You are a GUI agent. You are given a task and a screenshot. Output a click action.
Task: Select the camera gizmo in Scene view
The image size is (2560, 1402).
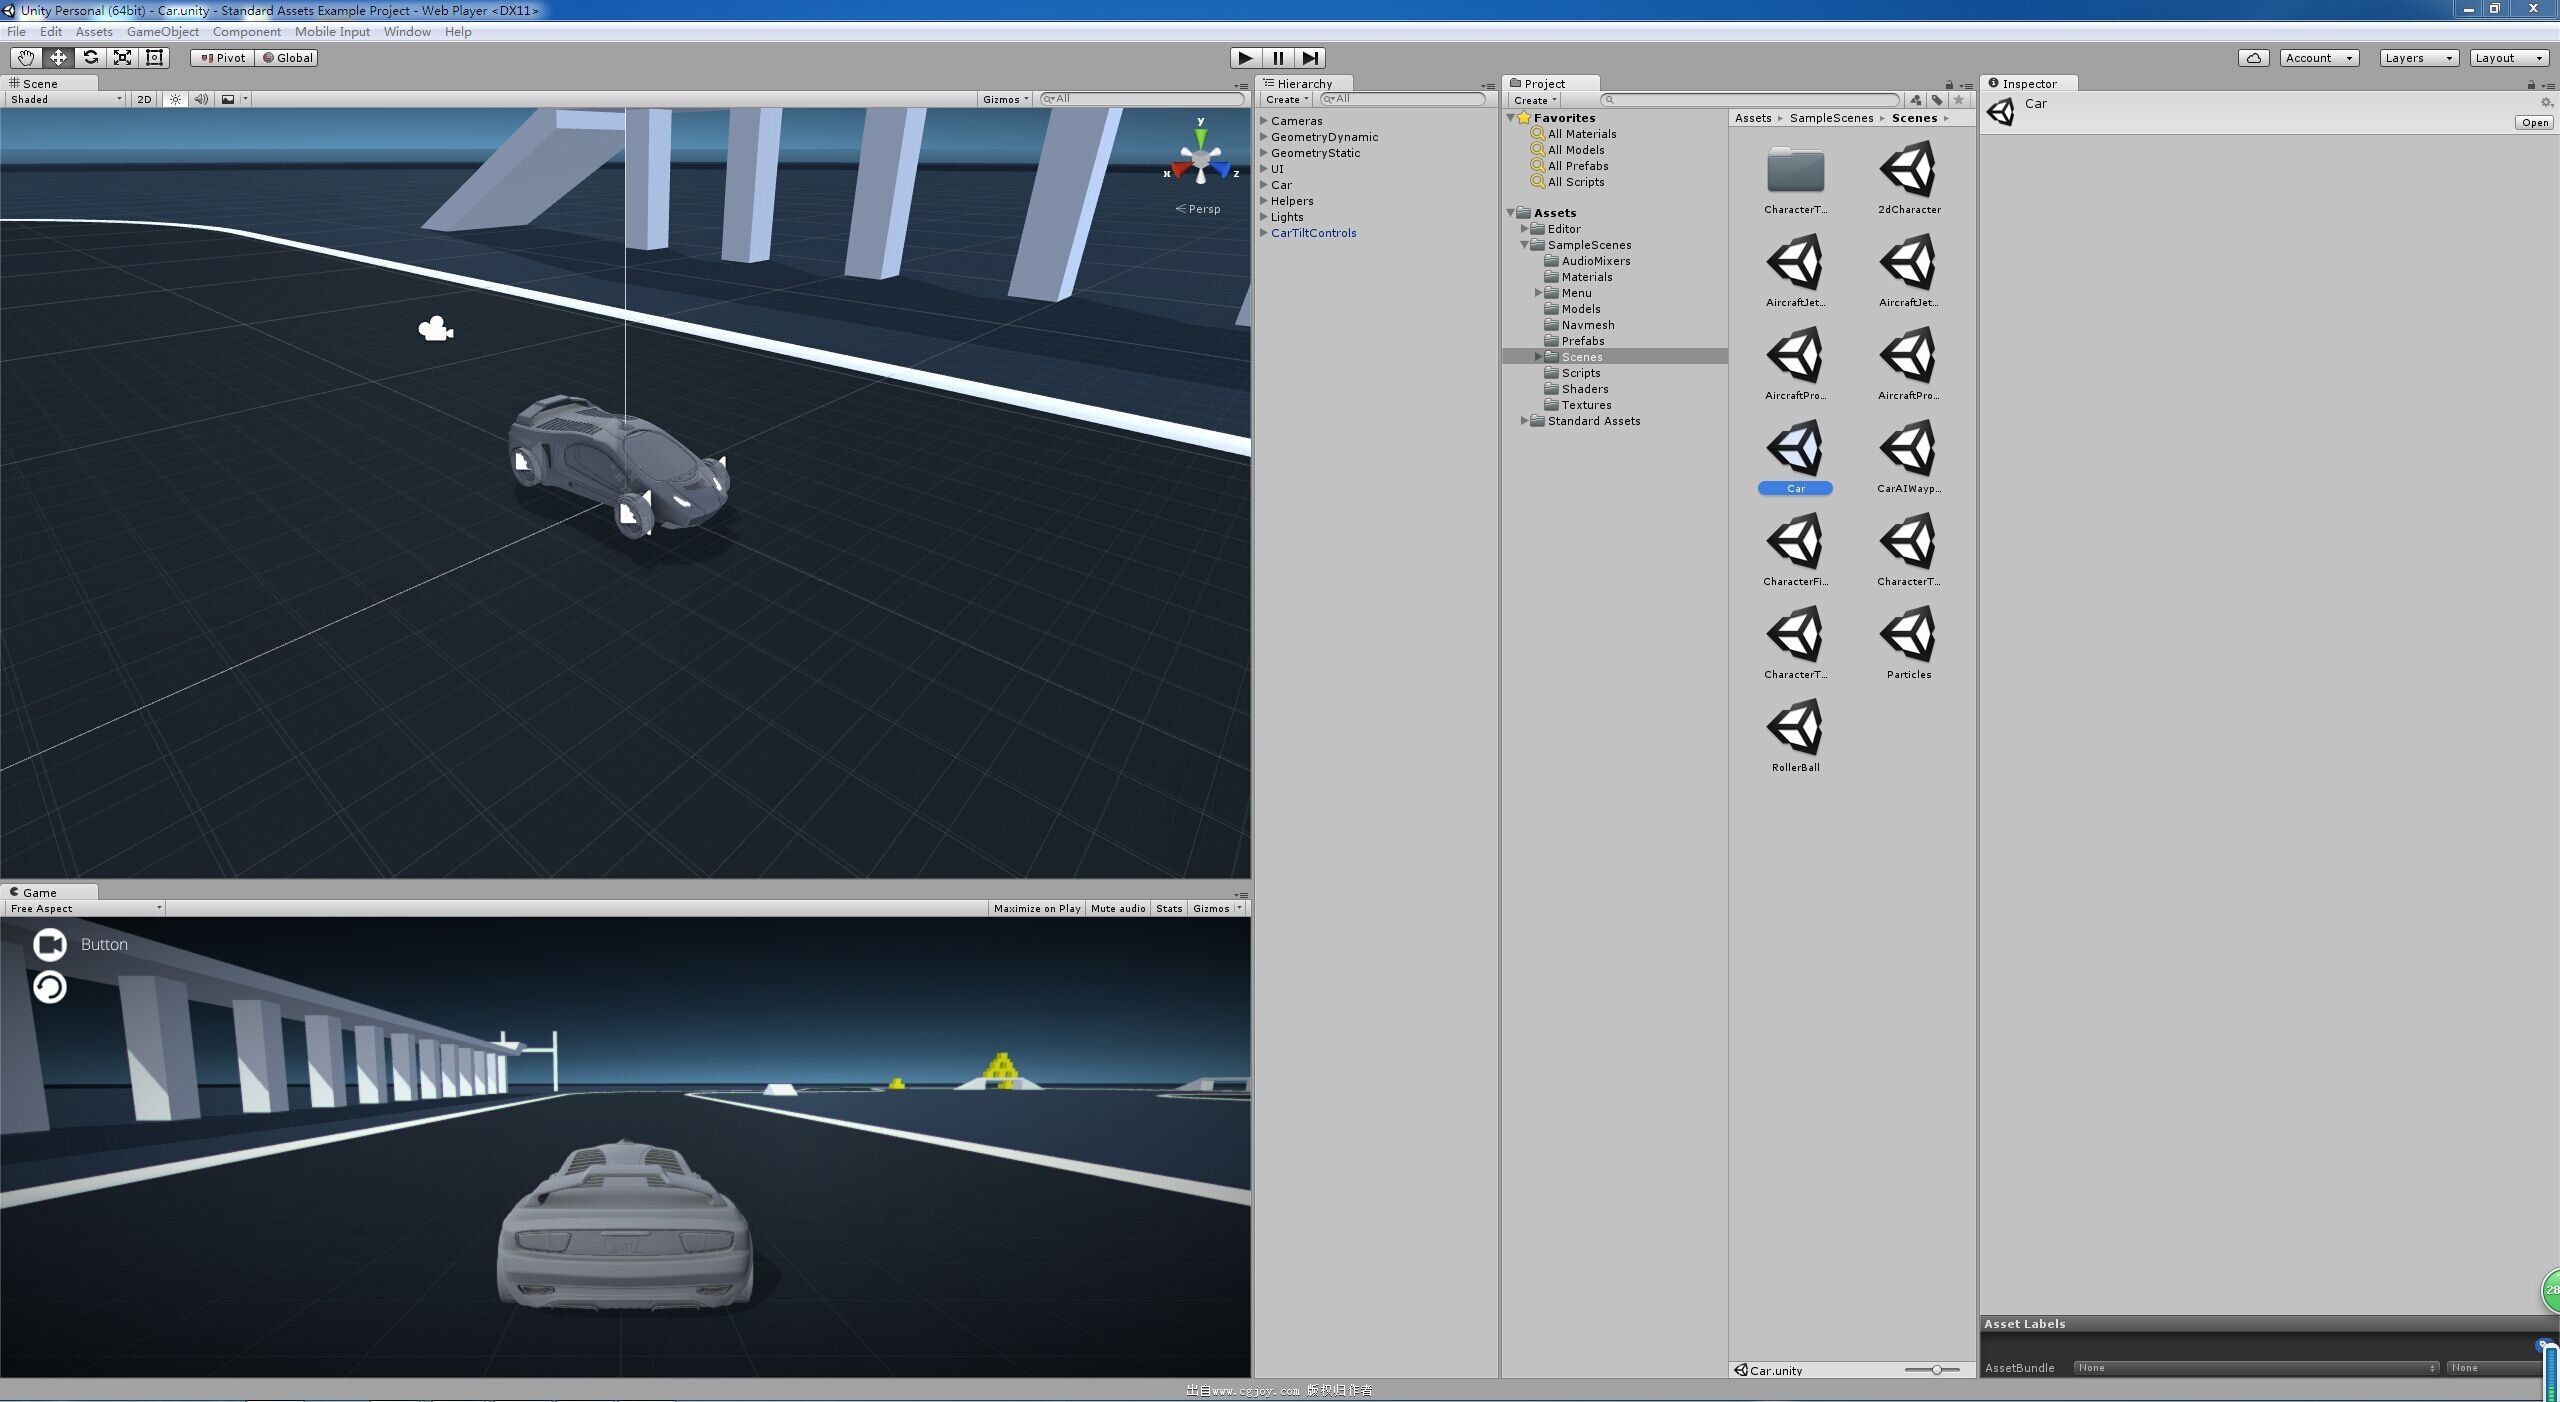pyautogui.click(x=435, y=328)
